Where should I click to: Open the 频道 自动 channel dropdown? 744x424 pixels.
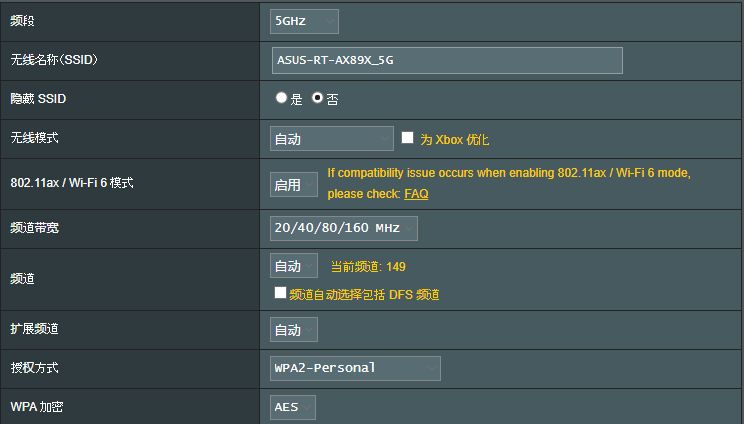pyautogui.click(x=294, y=266)
